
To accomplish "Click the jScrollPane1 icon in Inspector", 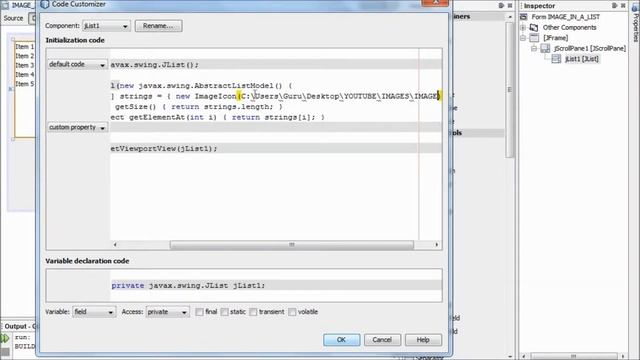I will (x=545, y=49).
